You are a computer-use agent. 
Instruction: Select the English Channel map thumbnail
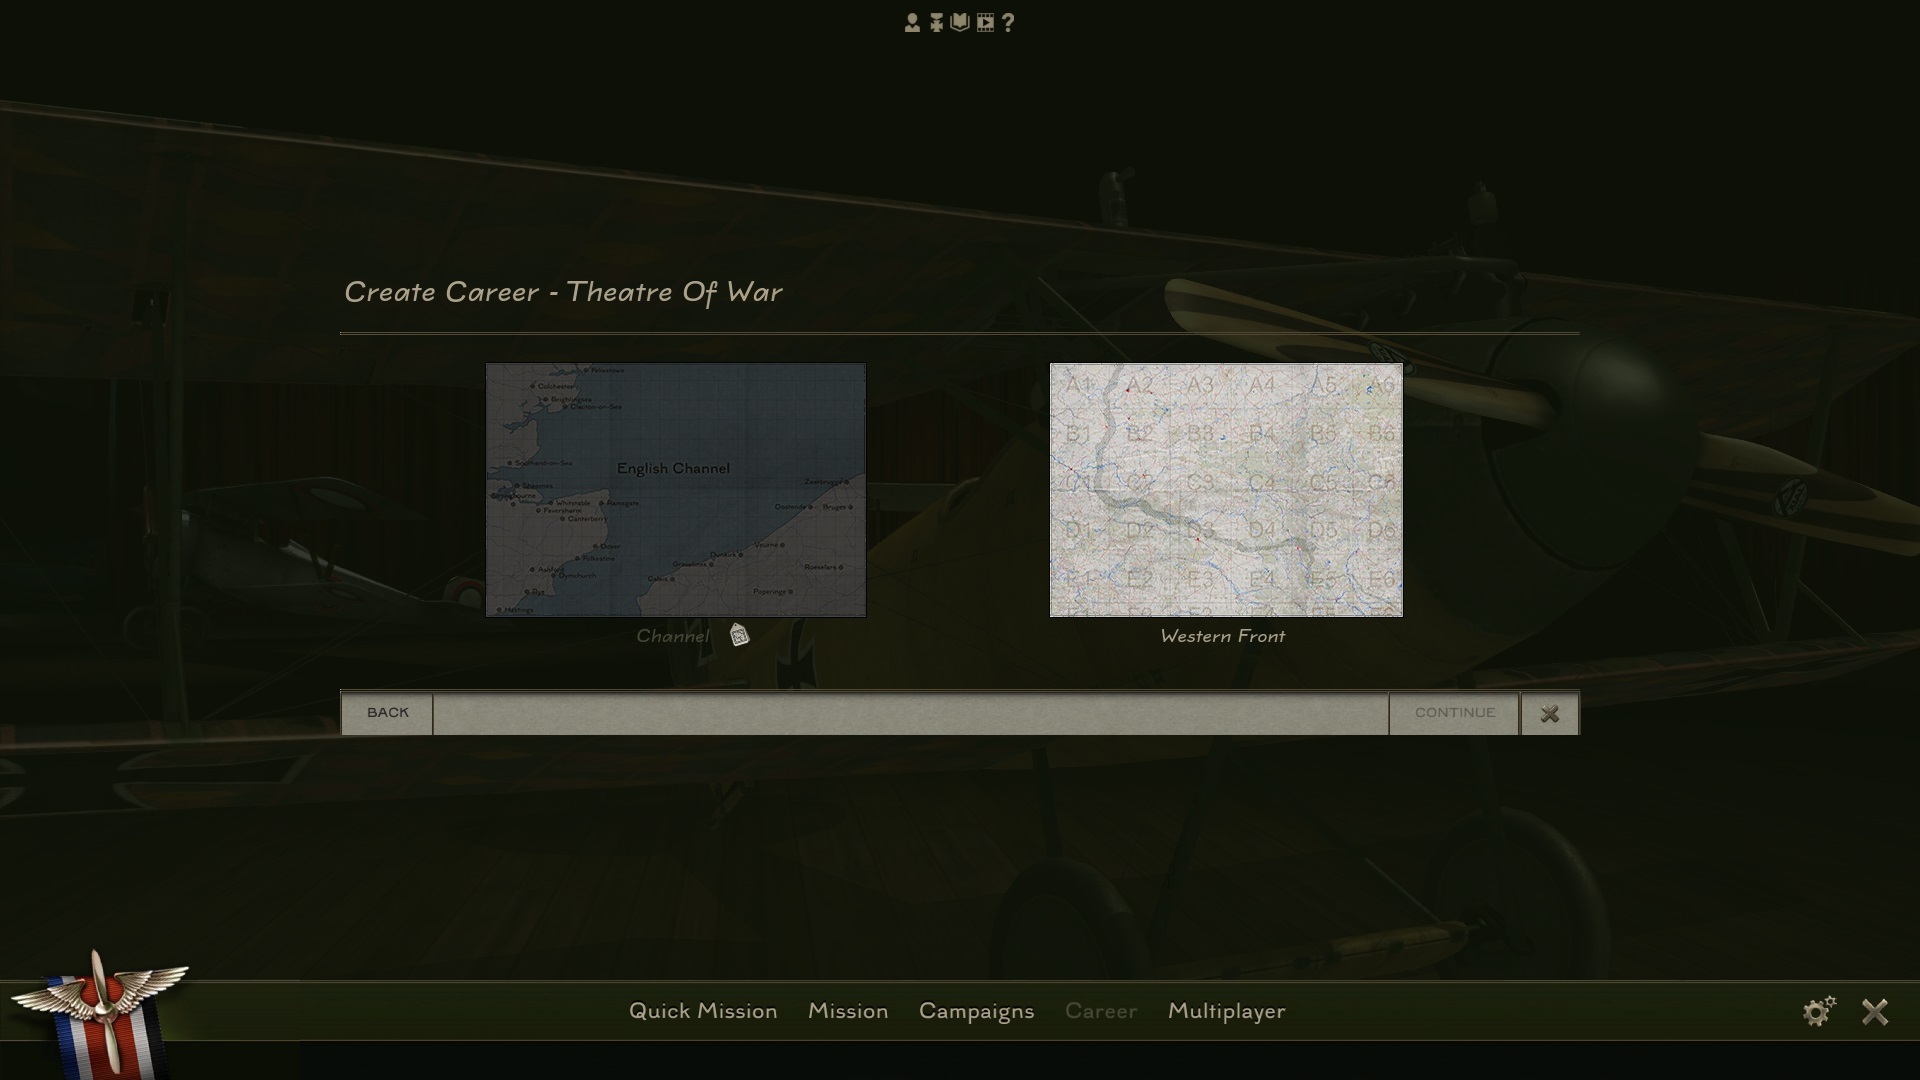click(x=675, y=490)
